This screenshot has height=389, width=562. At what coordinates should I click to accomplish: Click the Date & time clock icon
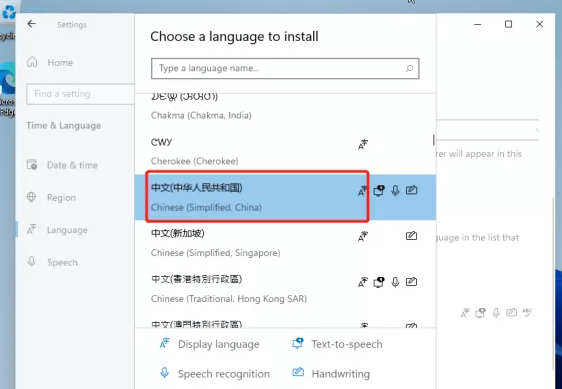point(32,165)
